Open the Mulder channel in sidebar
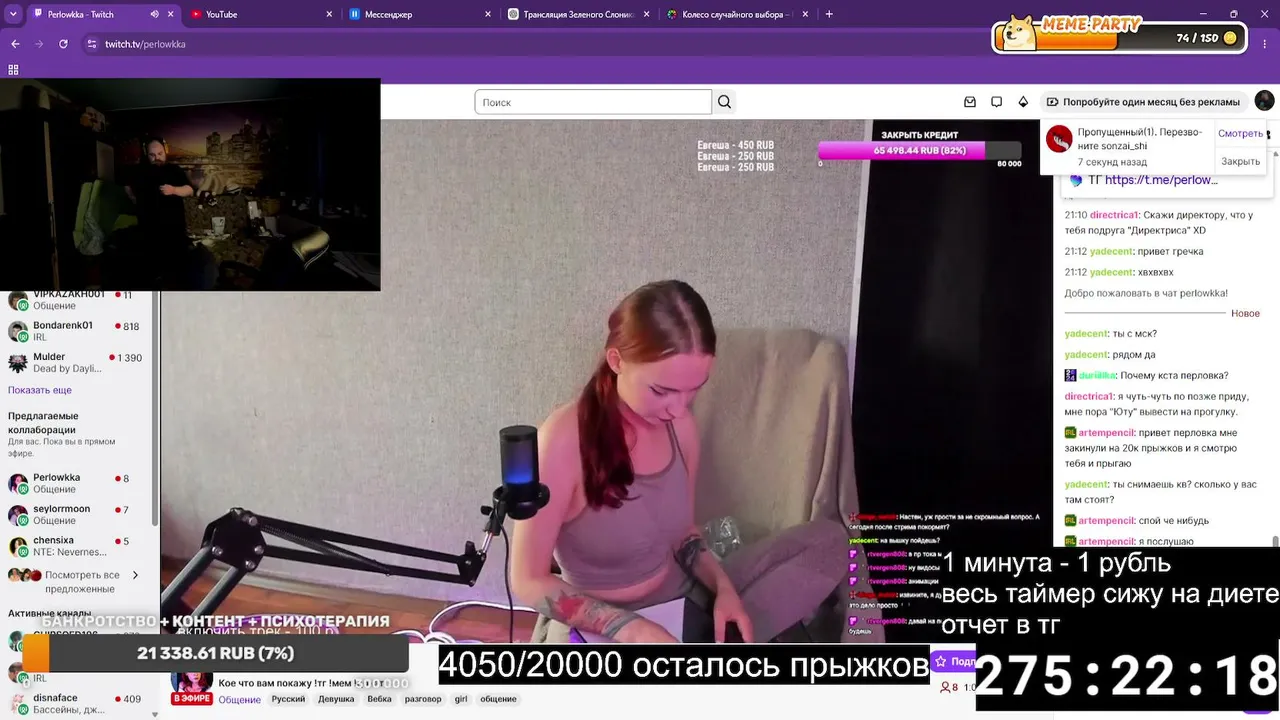The width and height of the screenshot is (1280, 720). click(75, 362)
